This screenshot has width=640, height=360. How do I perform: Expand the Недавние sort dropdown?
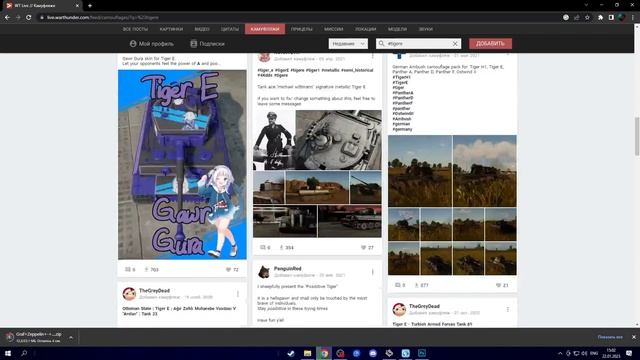click(x=348, y=44)
